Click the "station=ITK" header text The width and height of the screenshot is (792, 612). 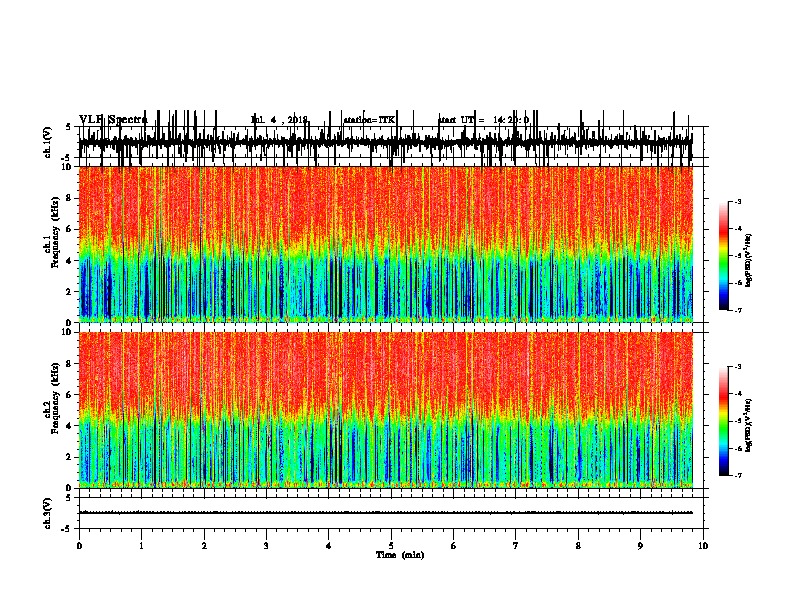[369, 120]
